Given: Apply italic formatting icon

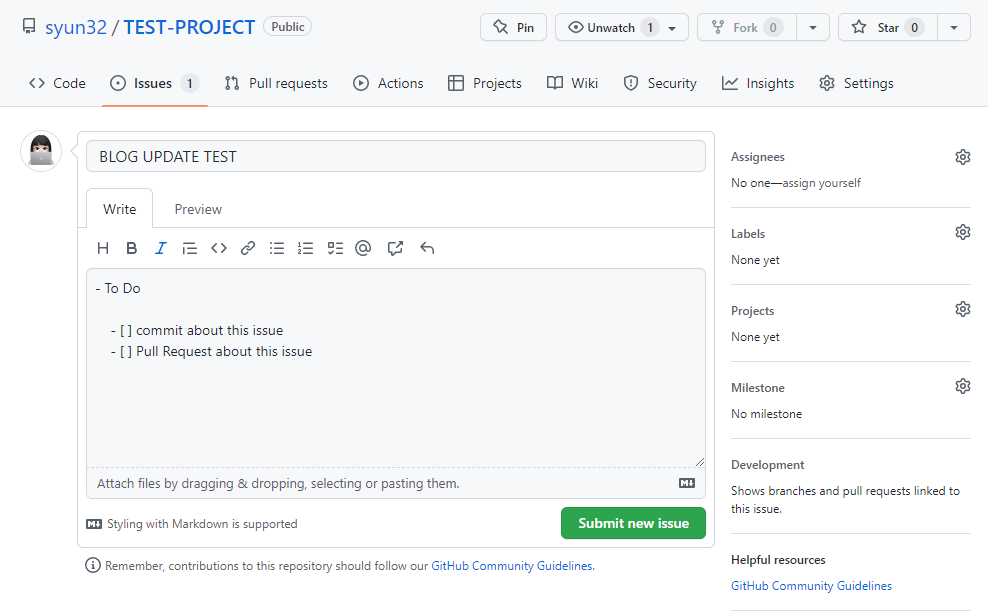Looking at the screenshot, I should coord(161,248).
